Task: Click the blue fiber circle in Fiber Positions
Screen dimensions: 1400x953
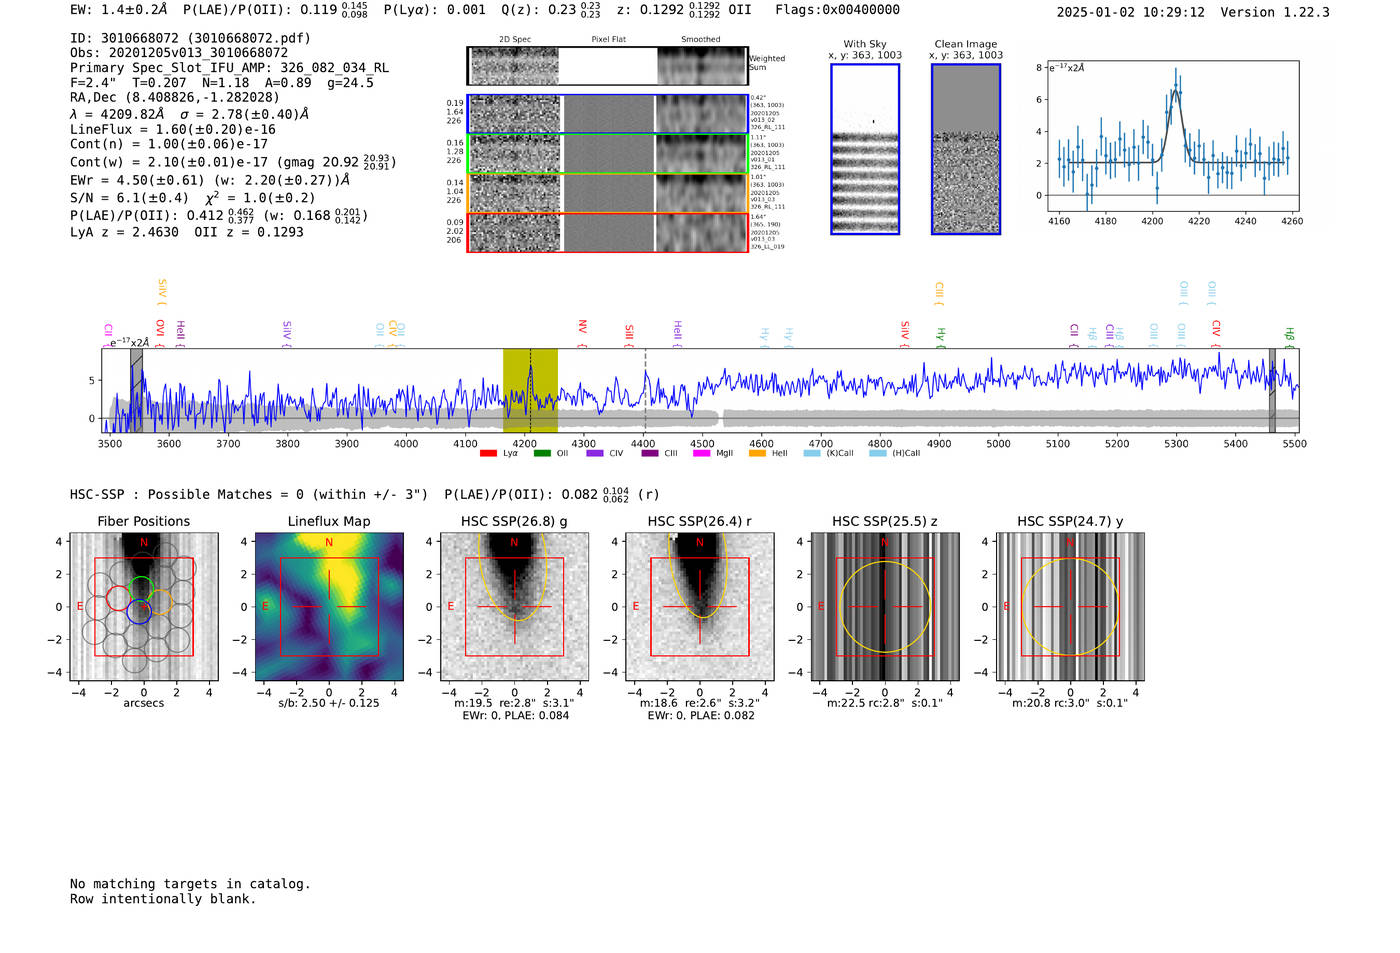Action: coord(139,612)
